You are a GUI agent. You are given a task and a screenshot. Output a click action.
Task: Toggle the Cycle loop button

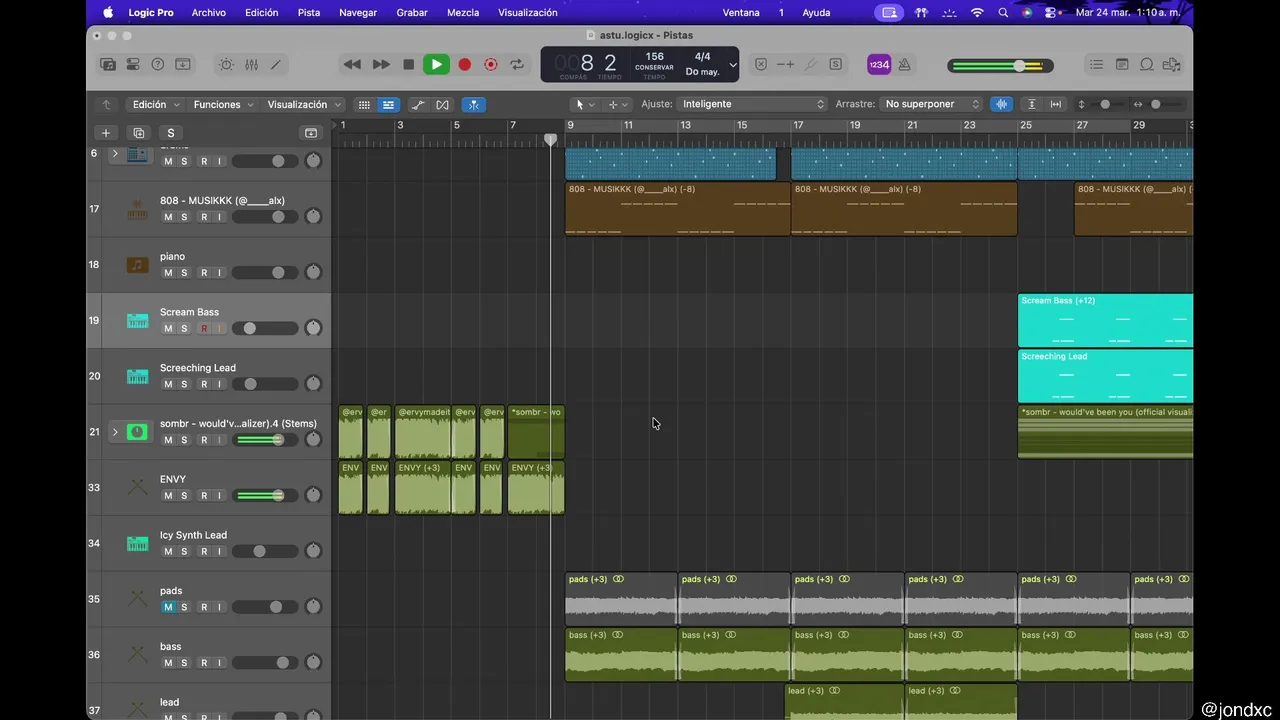pyautogui.click(x=517, y=64)
